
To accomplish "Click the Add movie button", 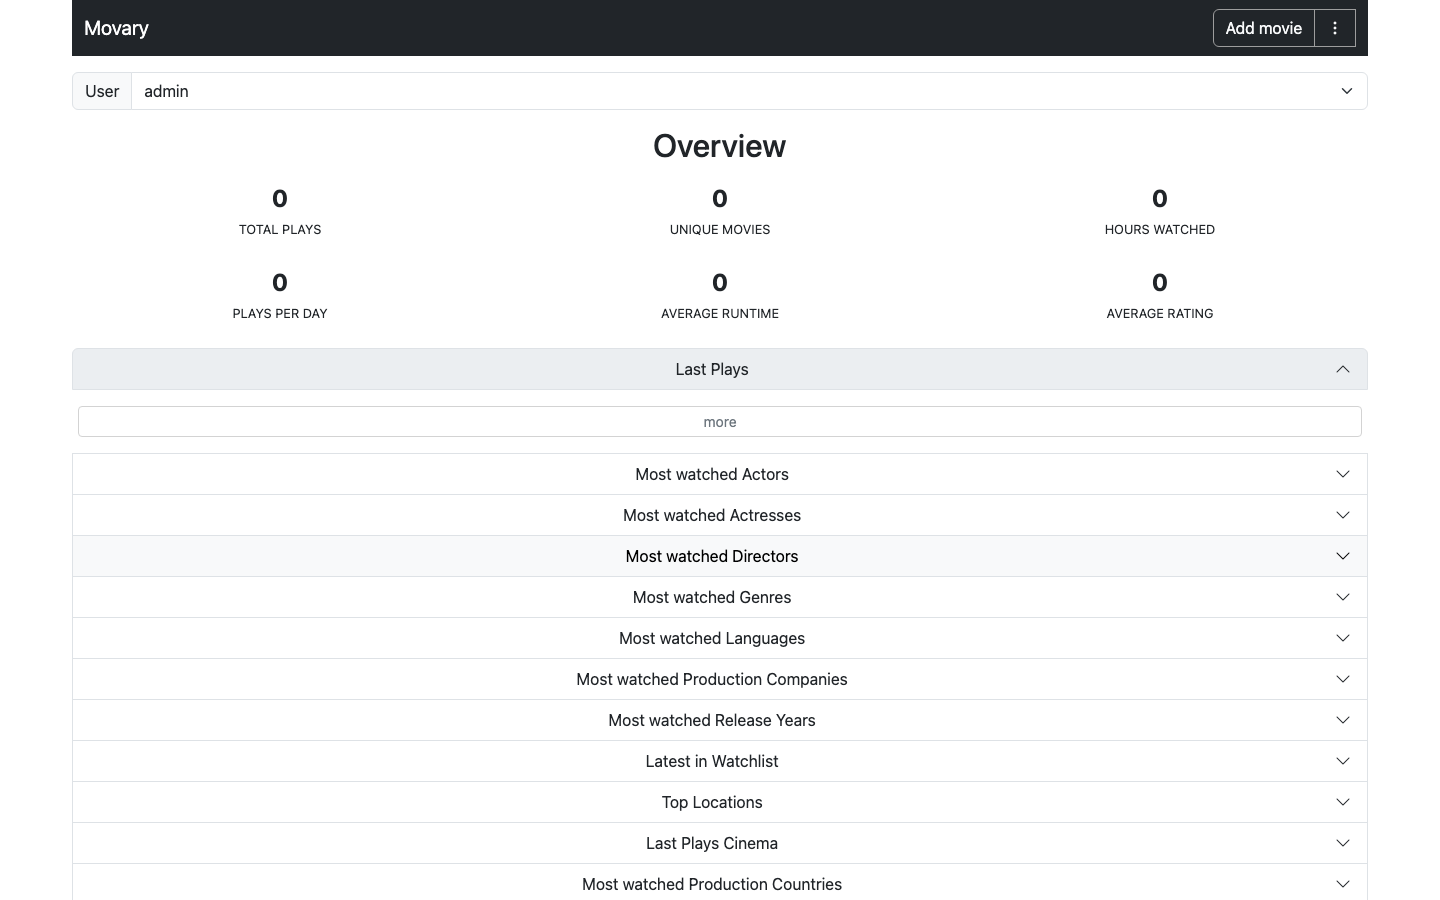I will [1264, 28].
